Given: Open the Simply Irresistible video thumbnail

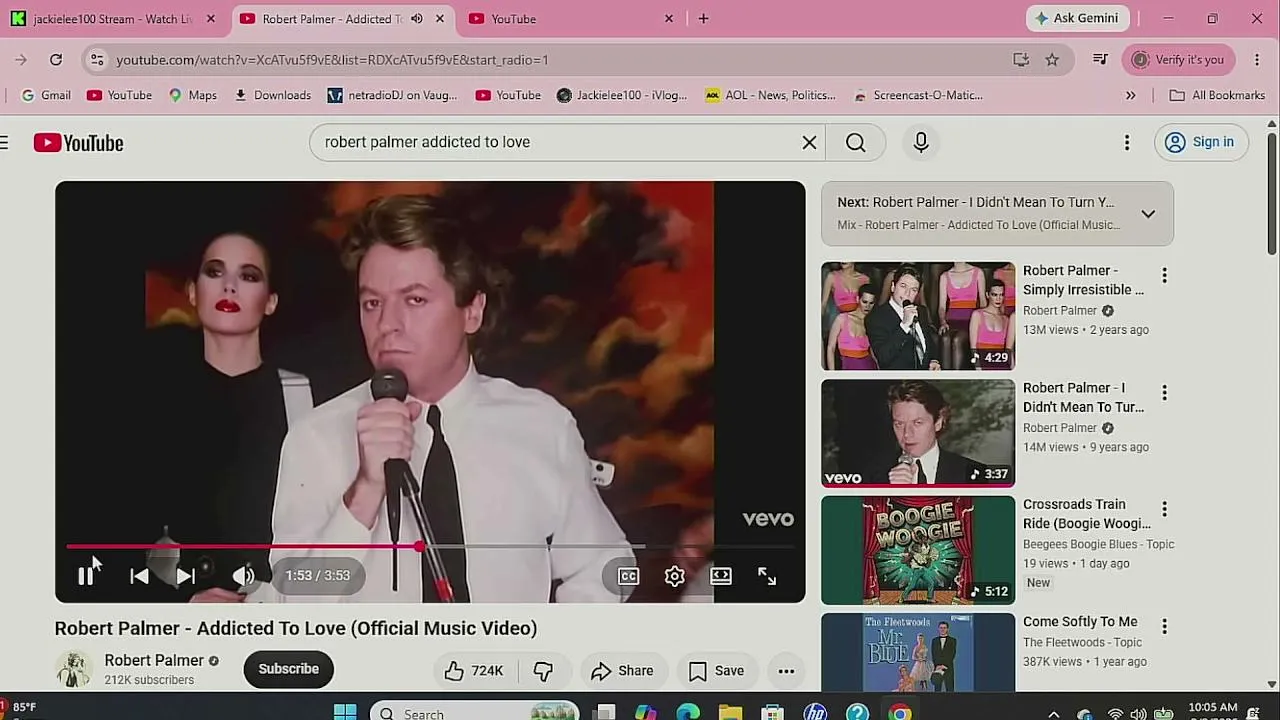Looking at the screenshot, I should point(918,316).
